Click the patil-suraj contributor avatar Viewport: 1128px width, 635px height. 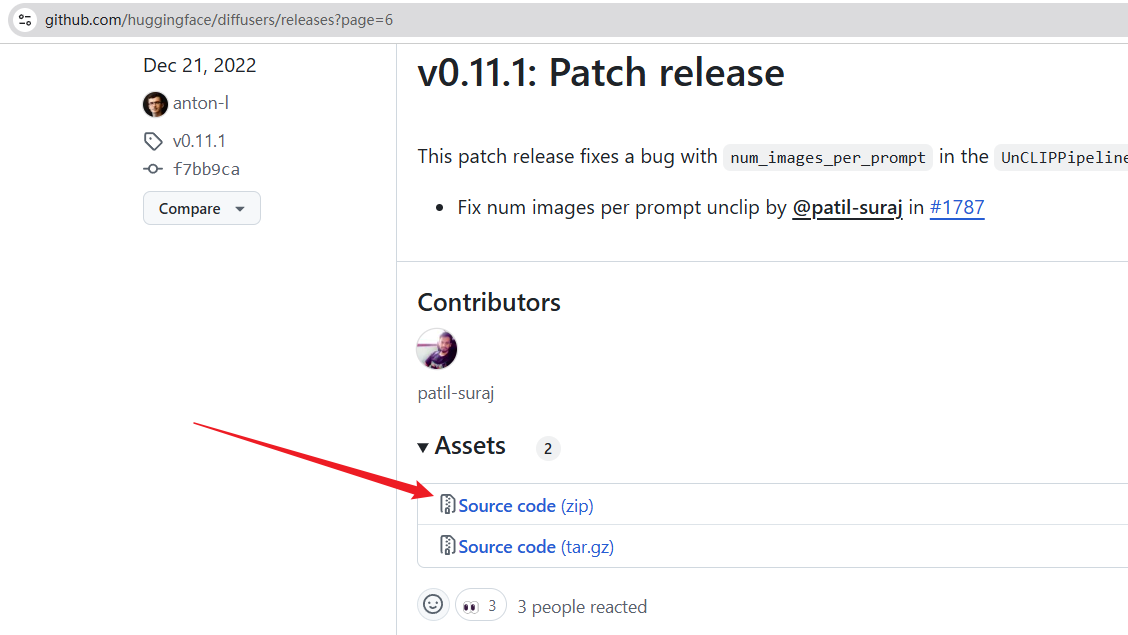click(437, 349)
